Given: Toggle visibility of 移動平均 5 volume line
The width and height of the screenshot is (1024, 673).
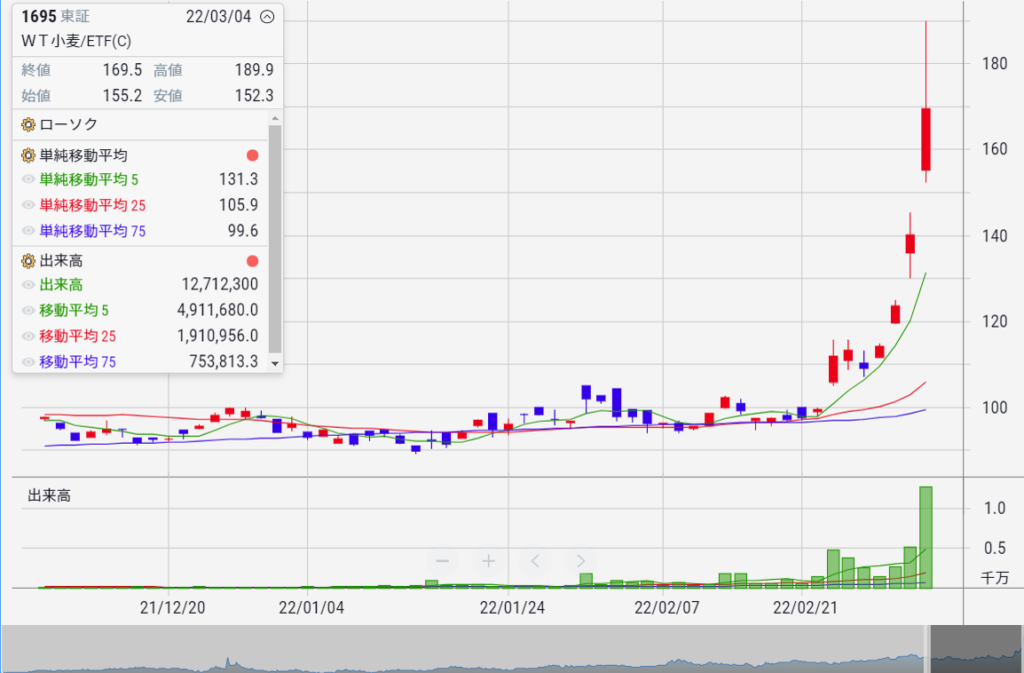Looking at the screenshot, I should click(x=28, y=310).
